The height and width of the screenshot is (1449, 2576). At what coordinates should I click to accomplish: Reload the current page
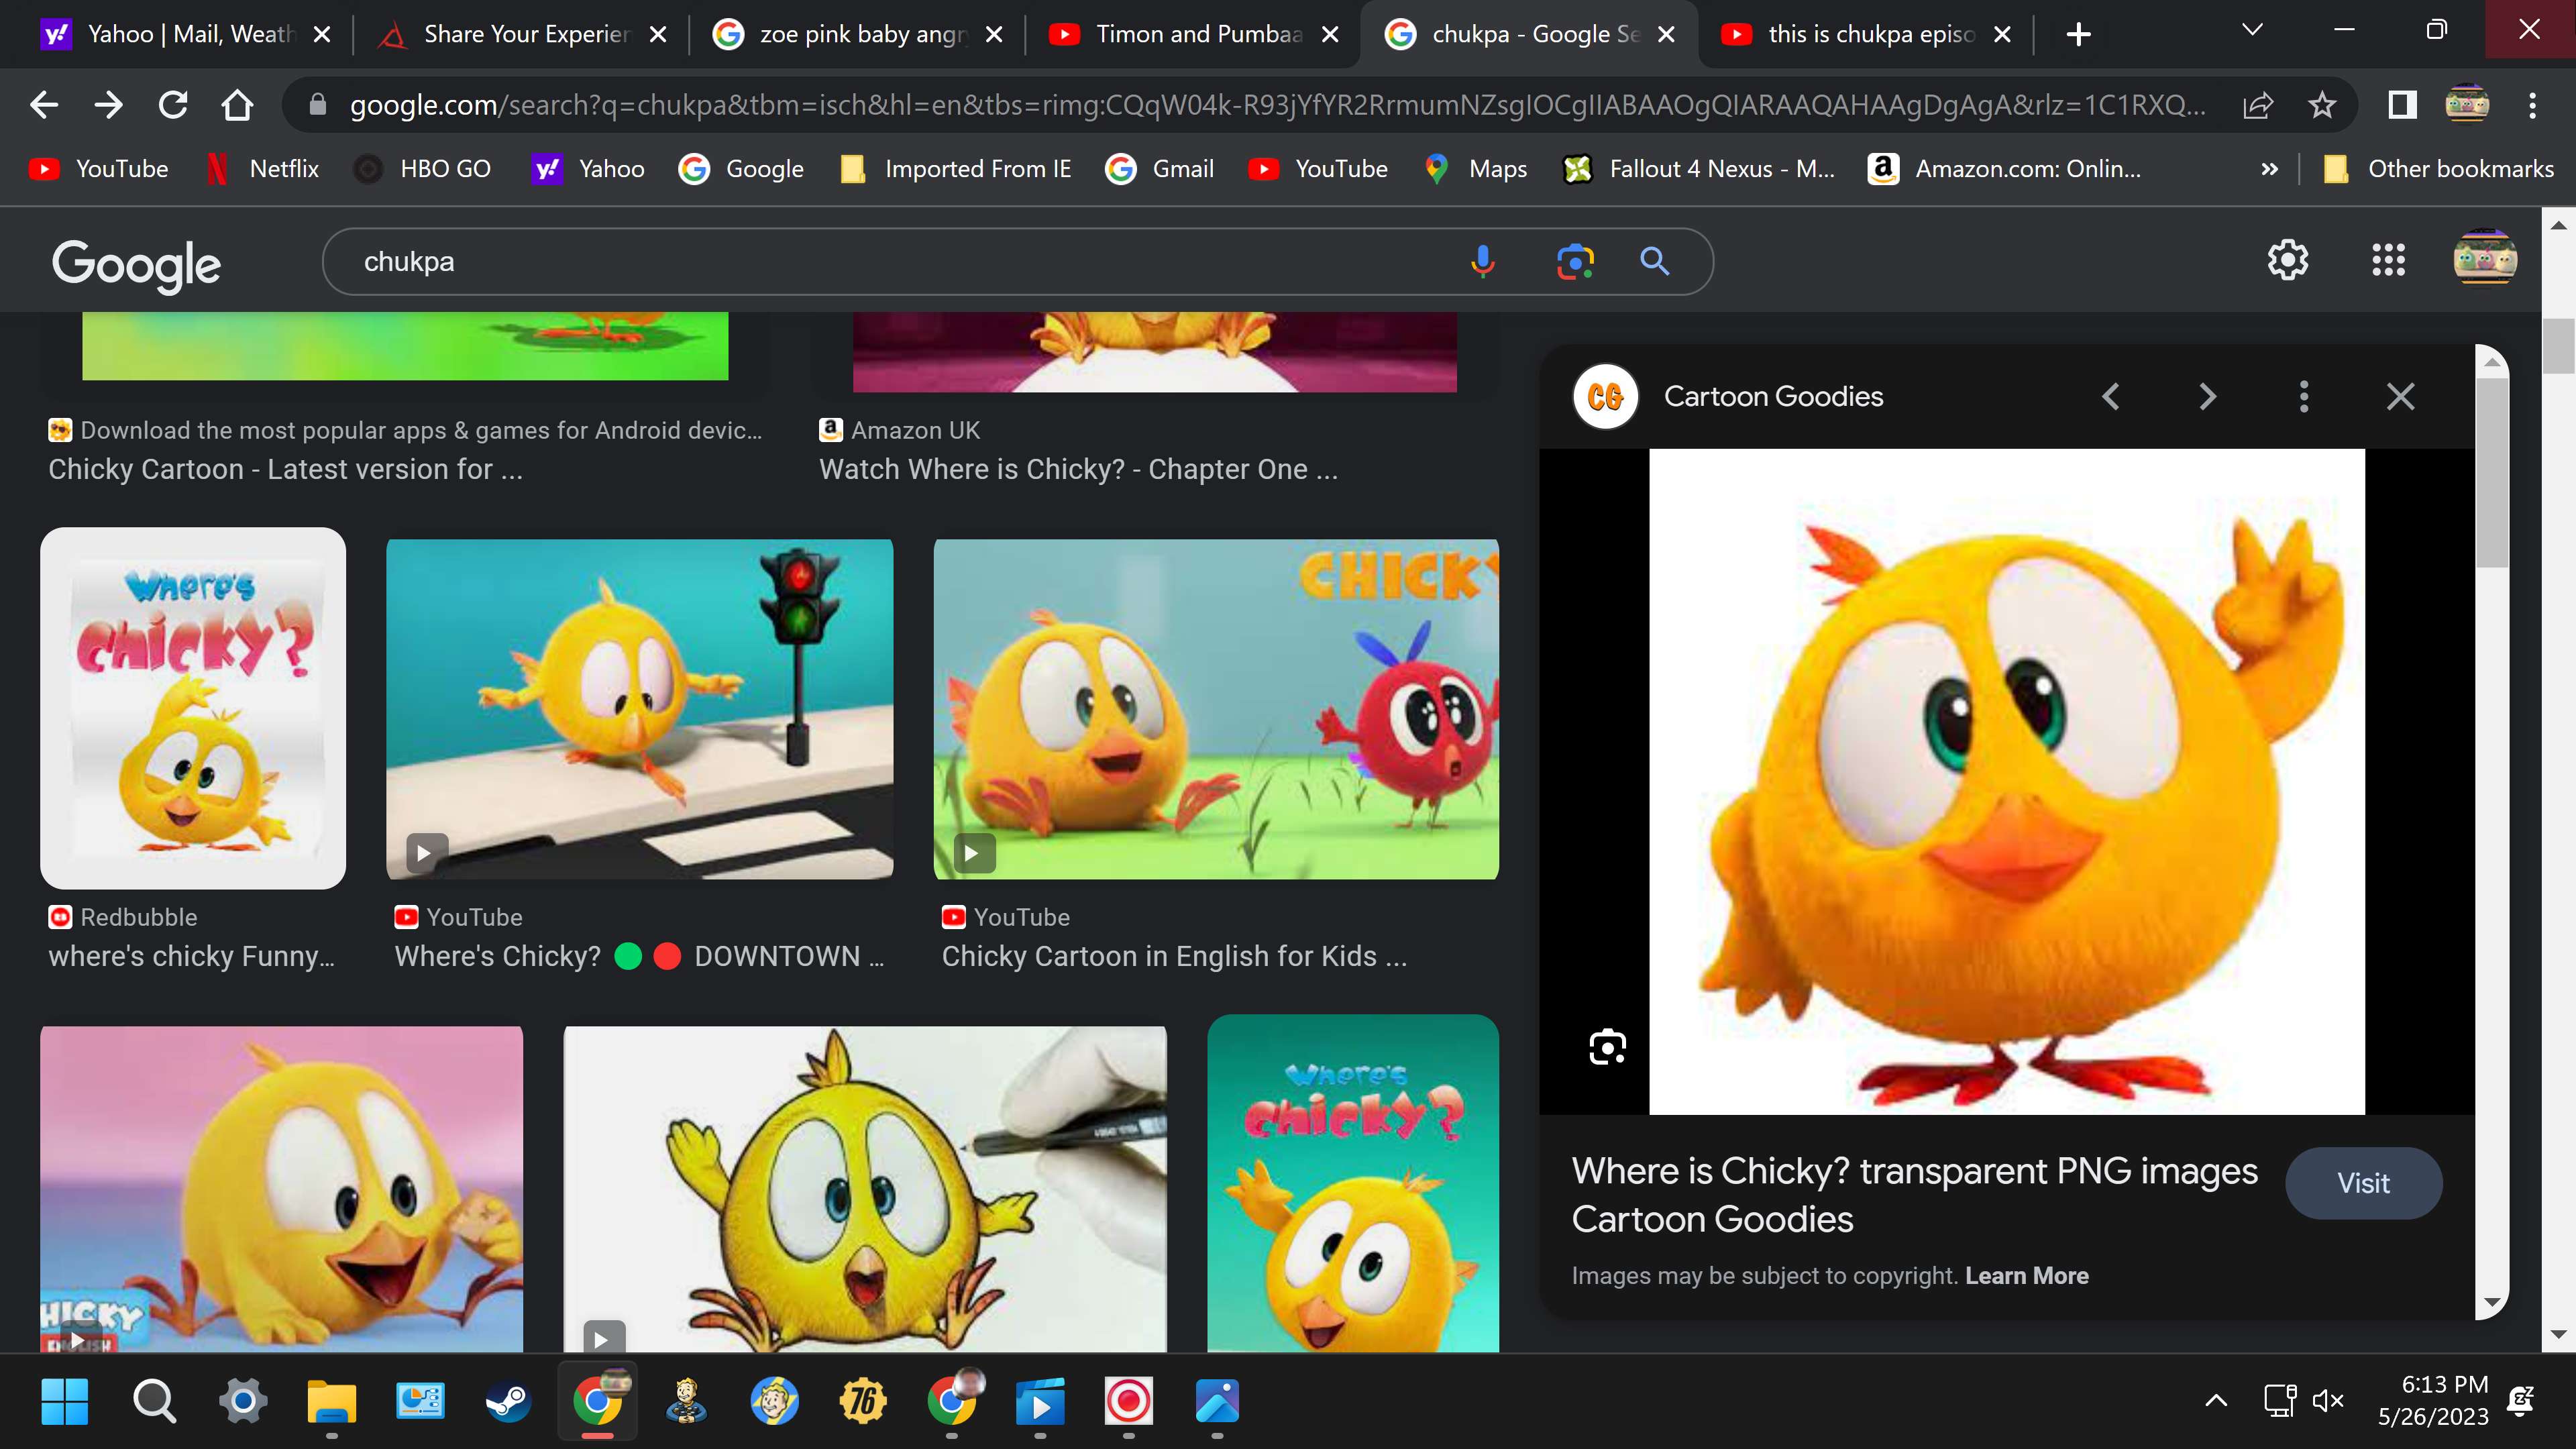tap(173, 105)
